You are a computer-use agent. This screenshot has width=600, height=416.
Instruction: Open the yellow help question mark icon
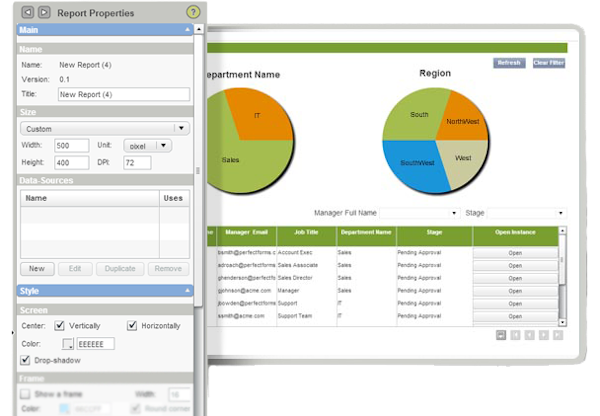[x=193, y=12]
